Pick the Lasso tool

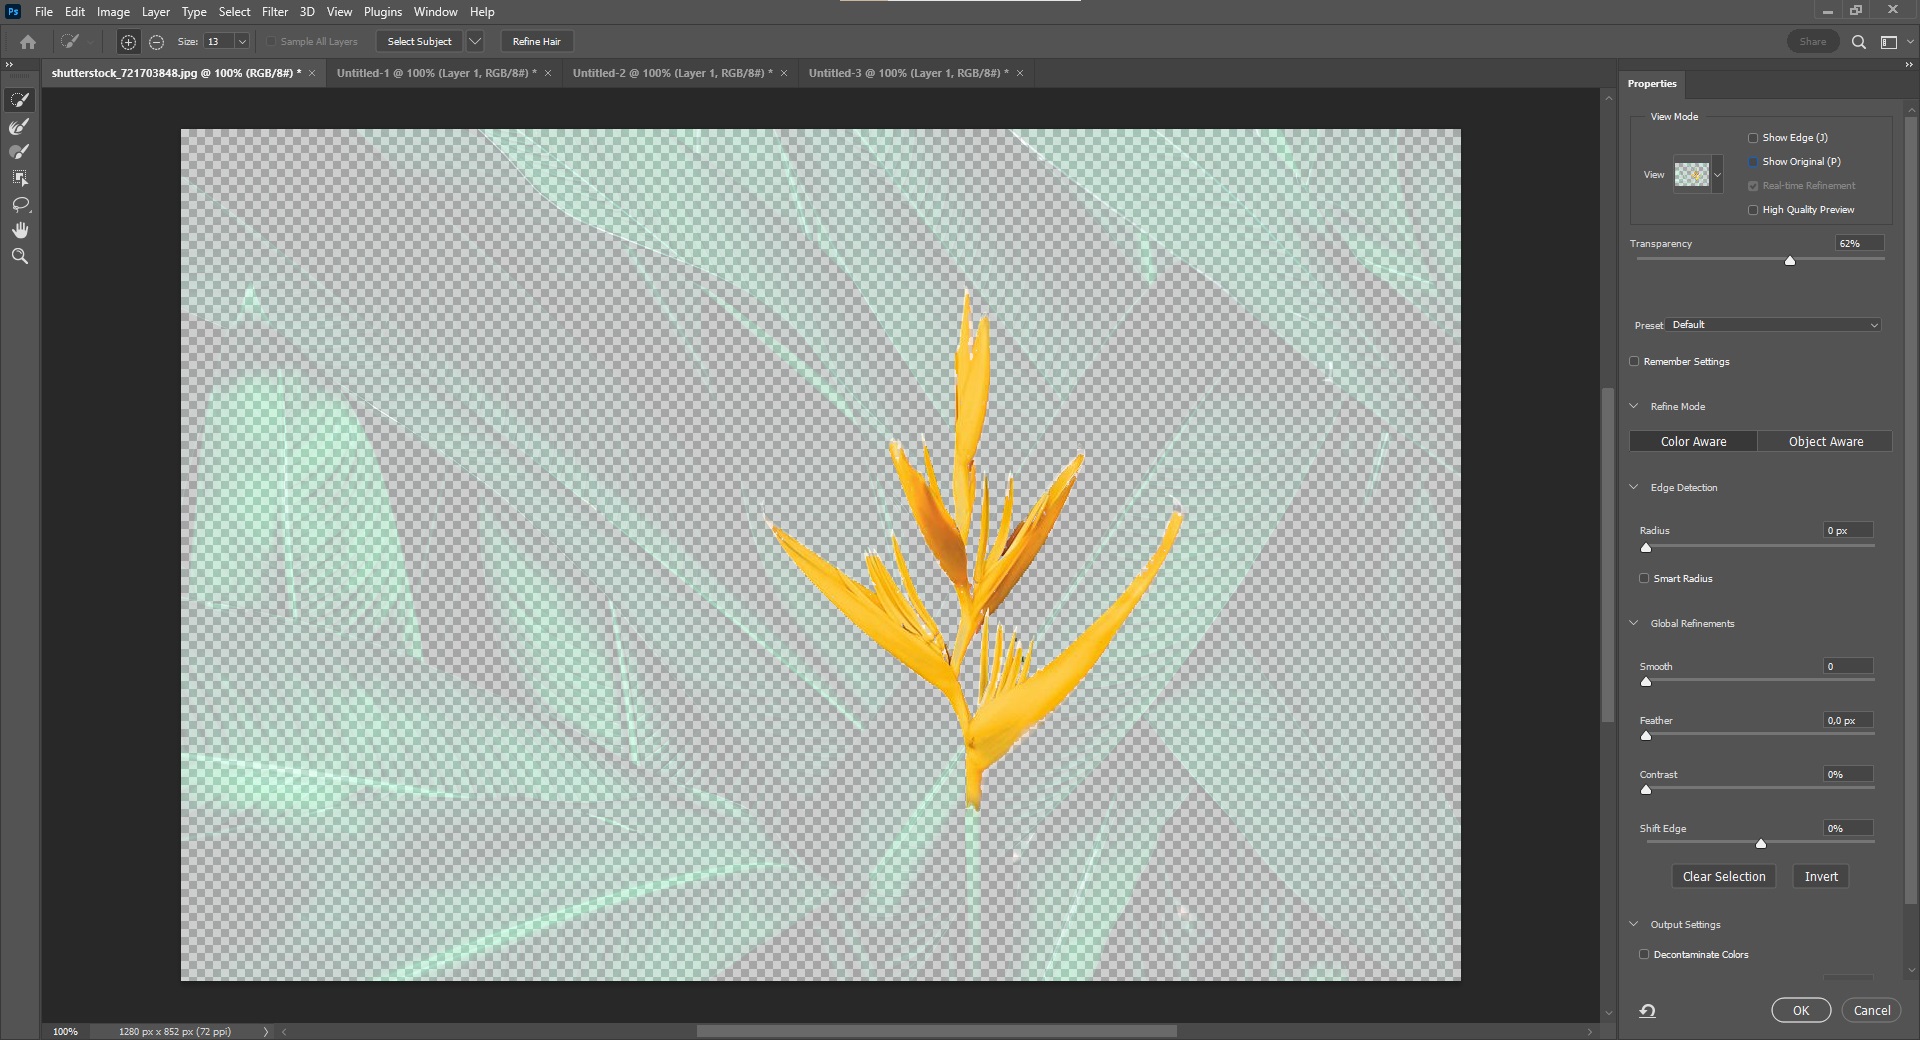[19, 204]
